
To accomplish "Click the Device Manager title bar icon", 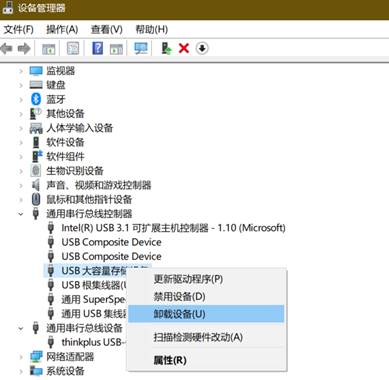I will (x=7, y=7).
